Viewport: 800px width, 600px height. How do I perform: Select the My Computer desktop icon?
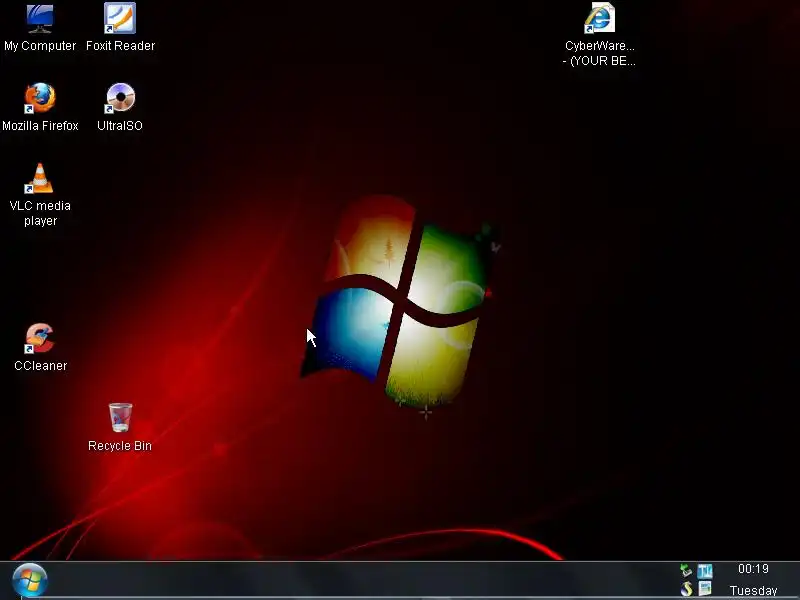[x=40, y=18]
